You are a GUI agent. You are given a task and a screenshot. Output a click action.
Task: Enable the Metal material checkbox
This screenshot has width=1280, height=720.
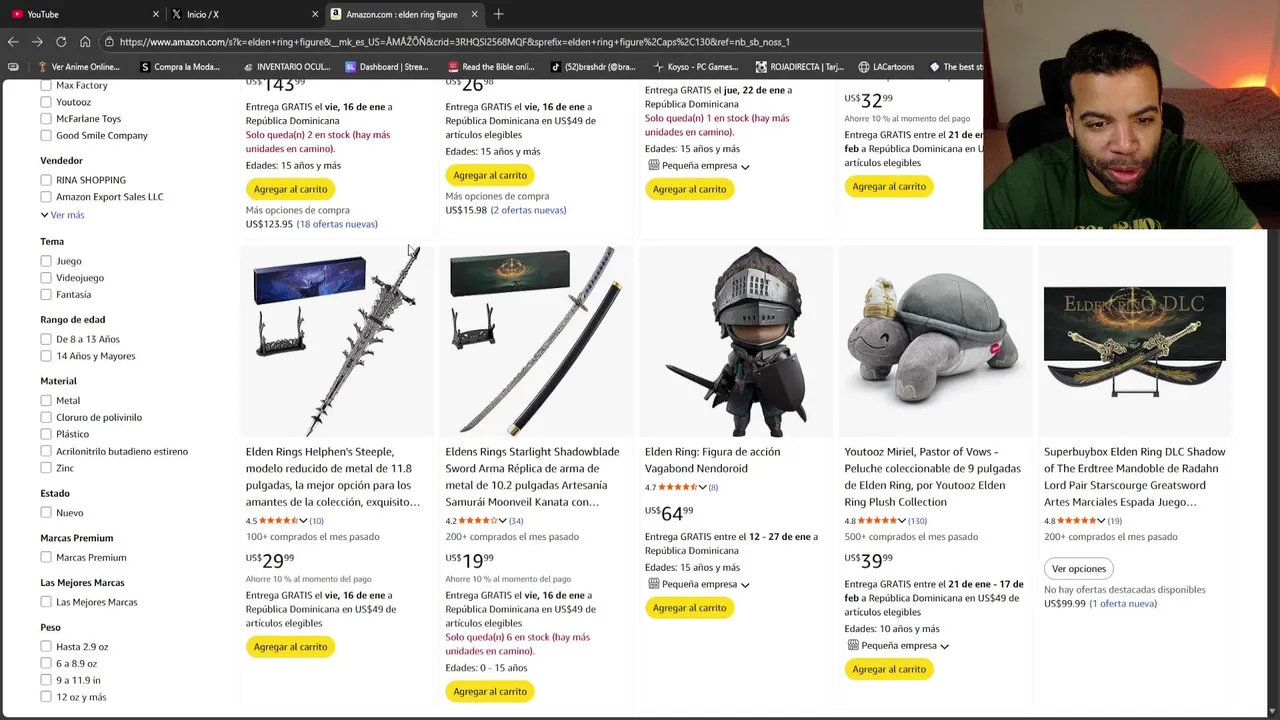(x=46, y=401)
